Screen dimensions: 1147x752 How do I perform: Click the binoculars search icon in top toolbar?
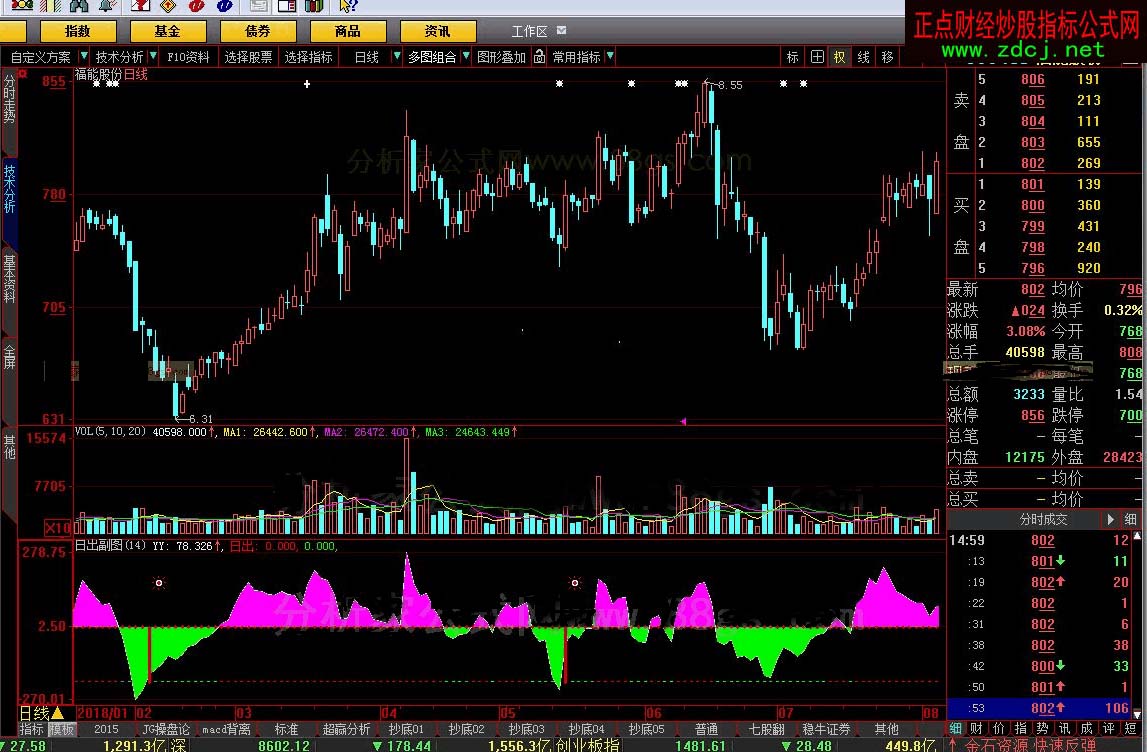[x=79, y=7]
